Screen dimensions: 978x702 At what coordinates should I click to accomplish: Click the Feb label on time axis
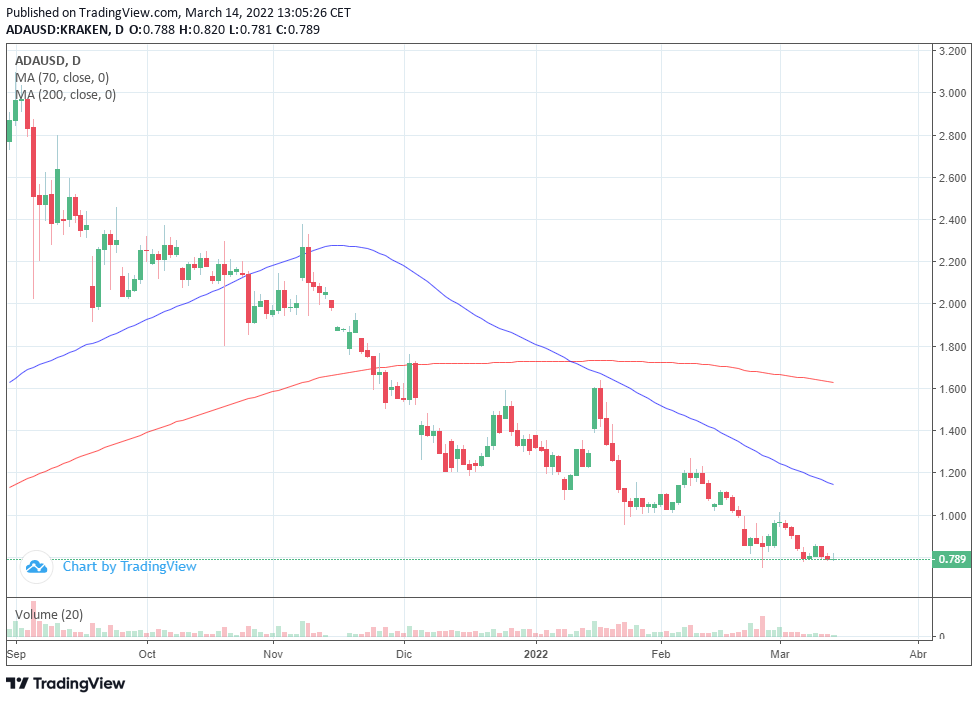click(661, 654)
